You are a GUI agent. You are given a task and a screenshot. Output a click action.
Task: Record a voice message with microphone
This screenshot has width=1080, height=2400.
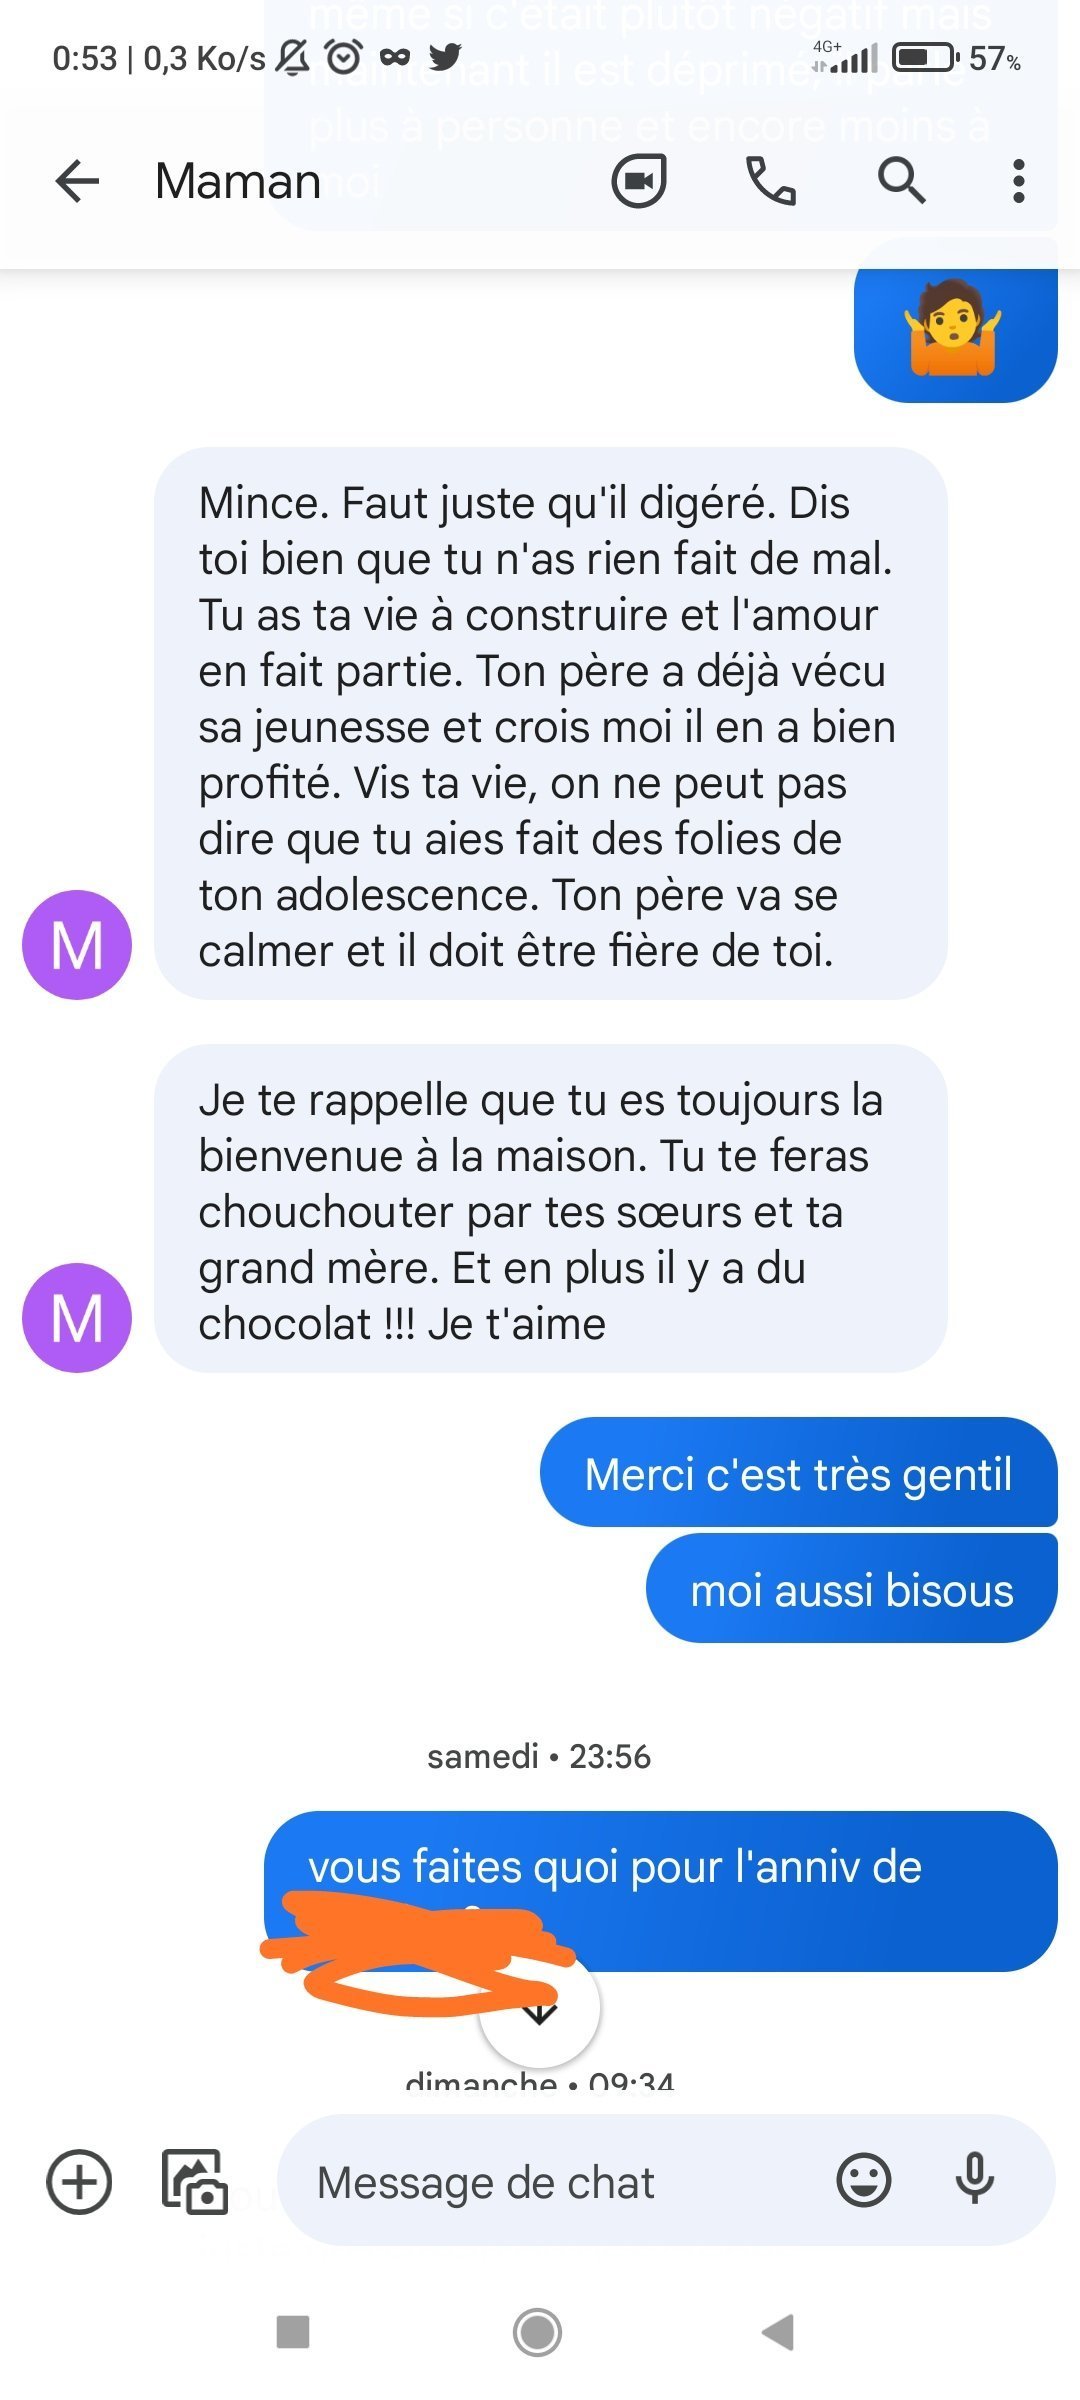tap(974, 2180)
